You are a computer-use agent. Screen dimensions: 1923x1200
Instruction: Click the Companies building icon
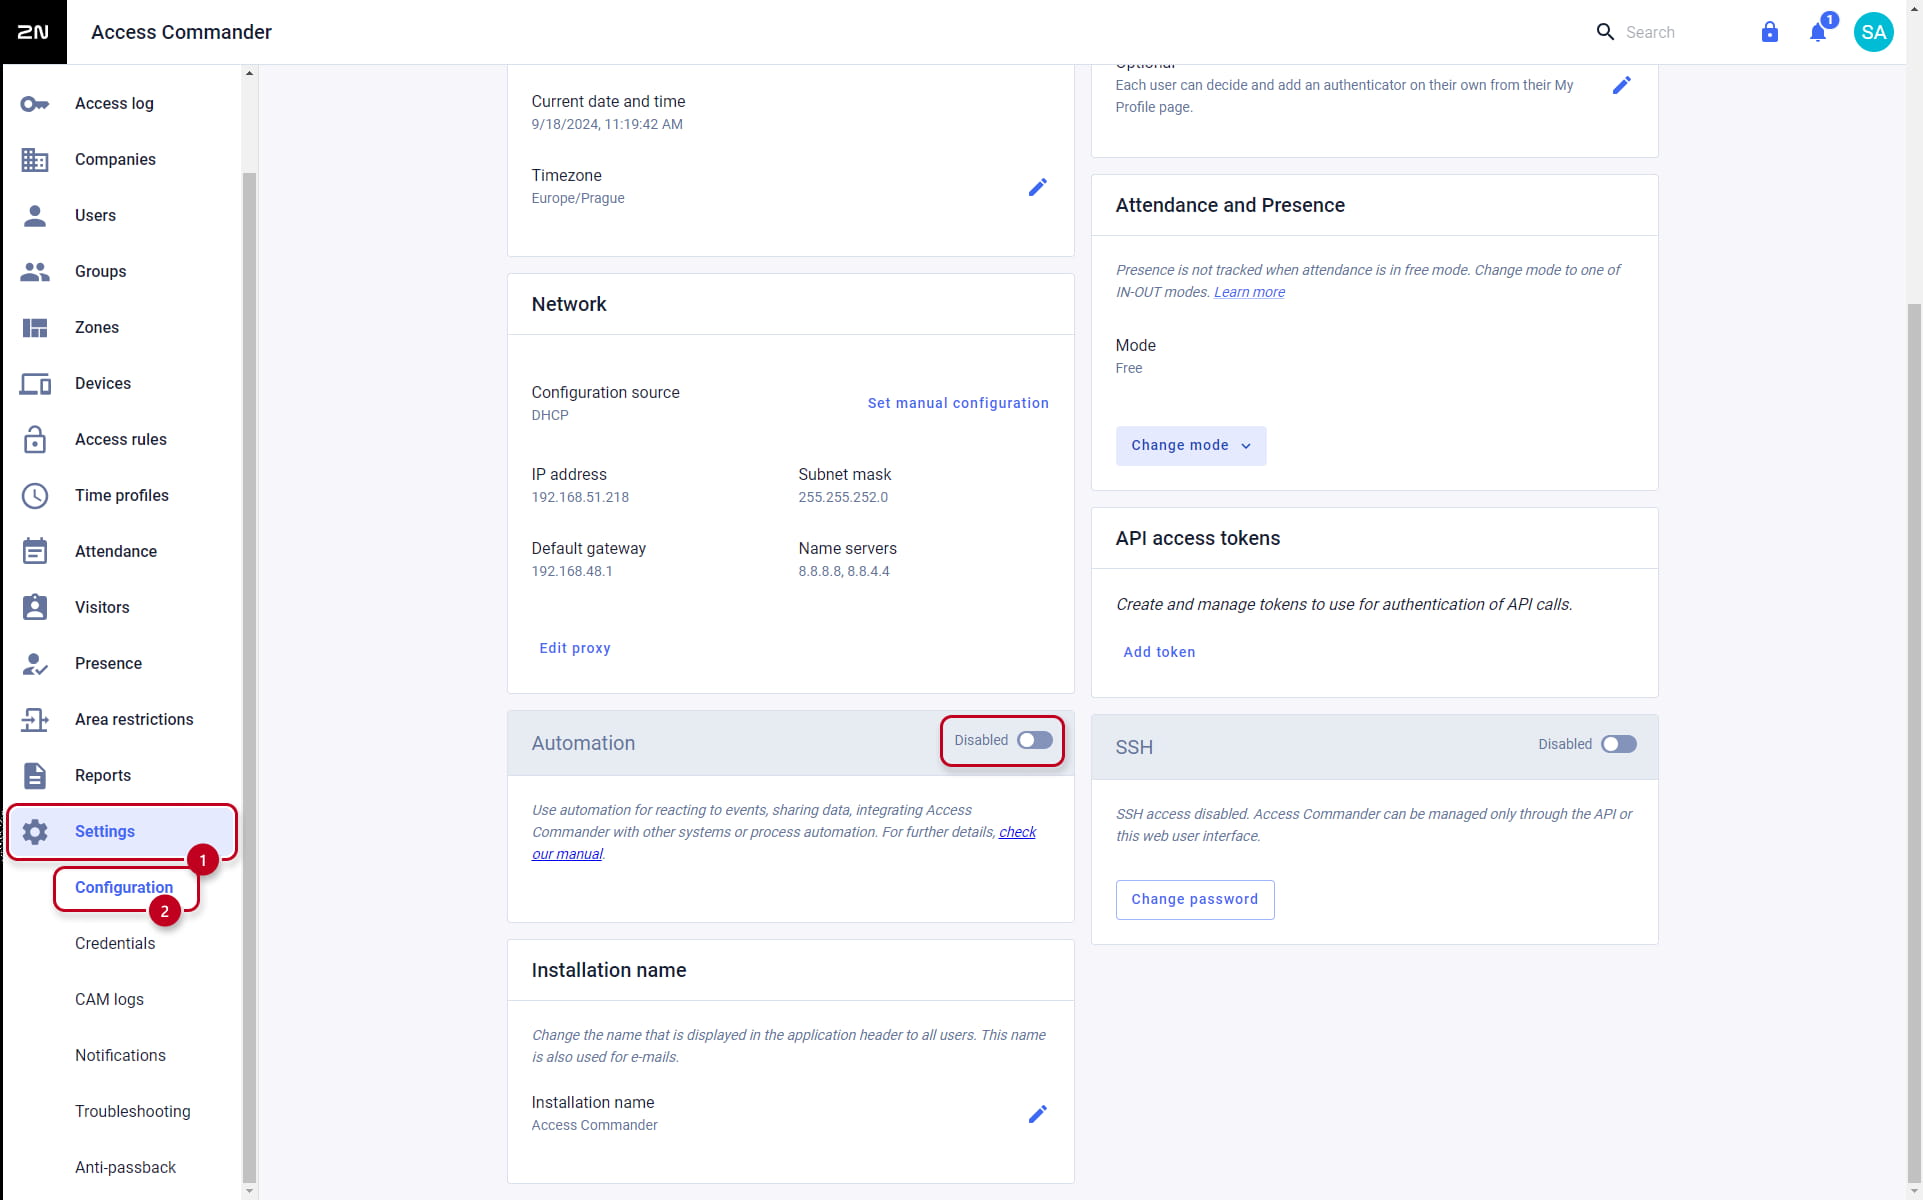(35, 160)
